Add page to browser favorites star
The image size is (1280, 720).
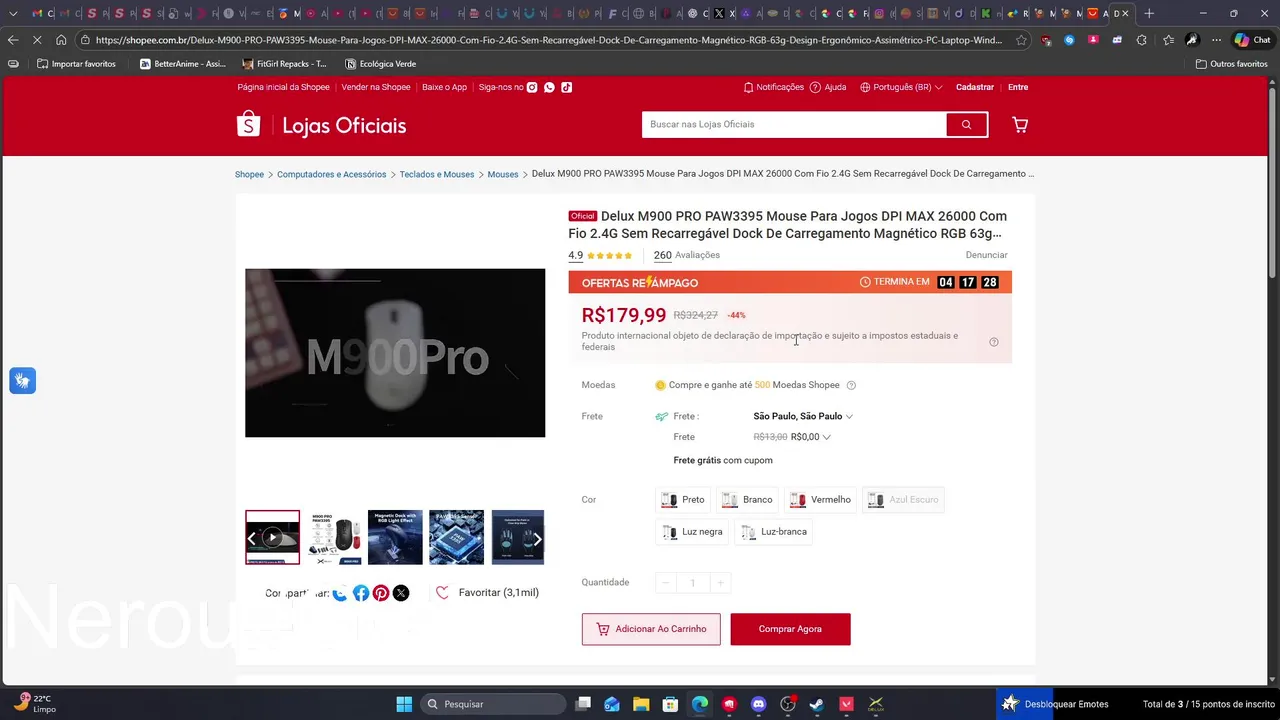1021,40
